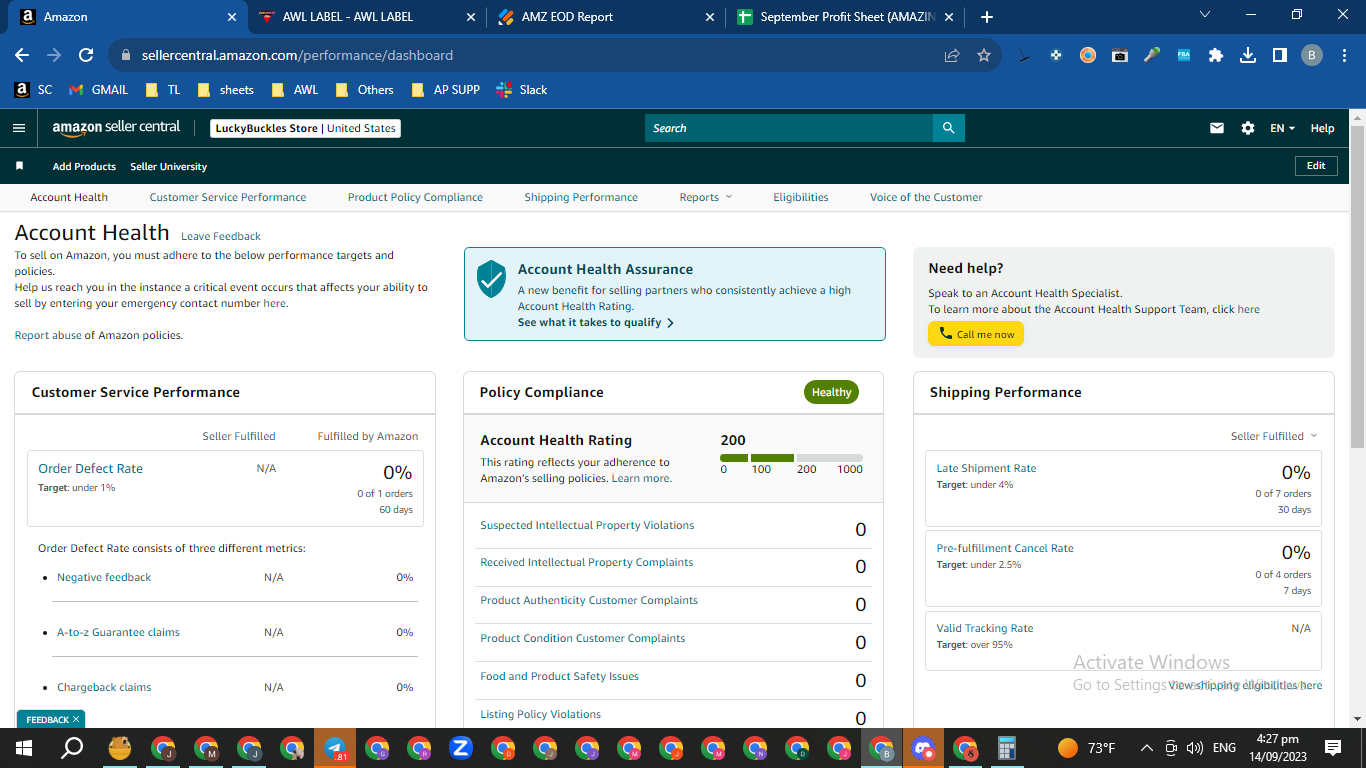Open Windows taskbar search

72,748
